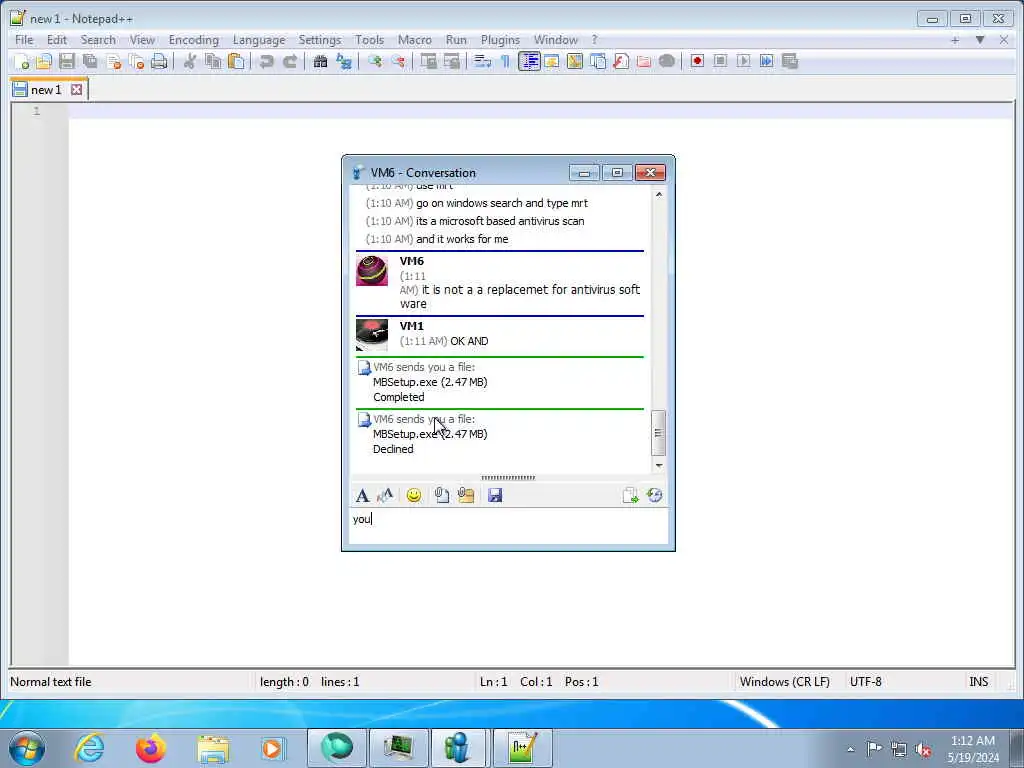Open Windows Explorer folder on taskbar

pos(213,748)
